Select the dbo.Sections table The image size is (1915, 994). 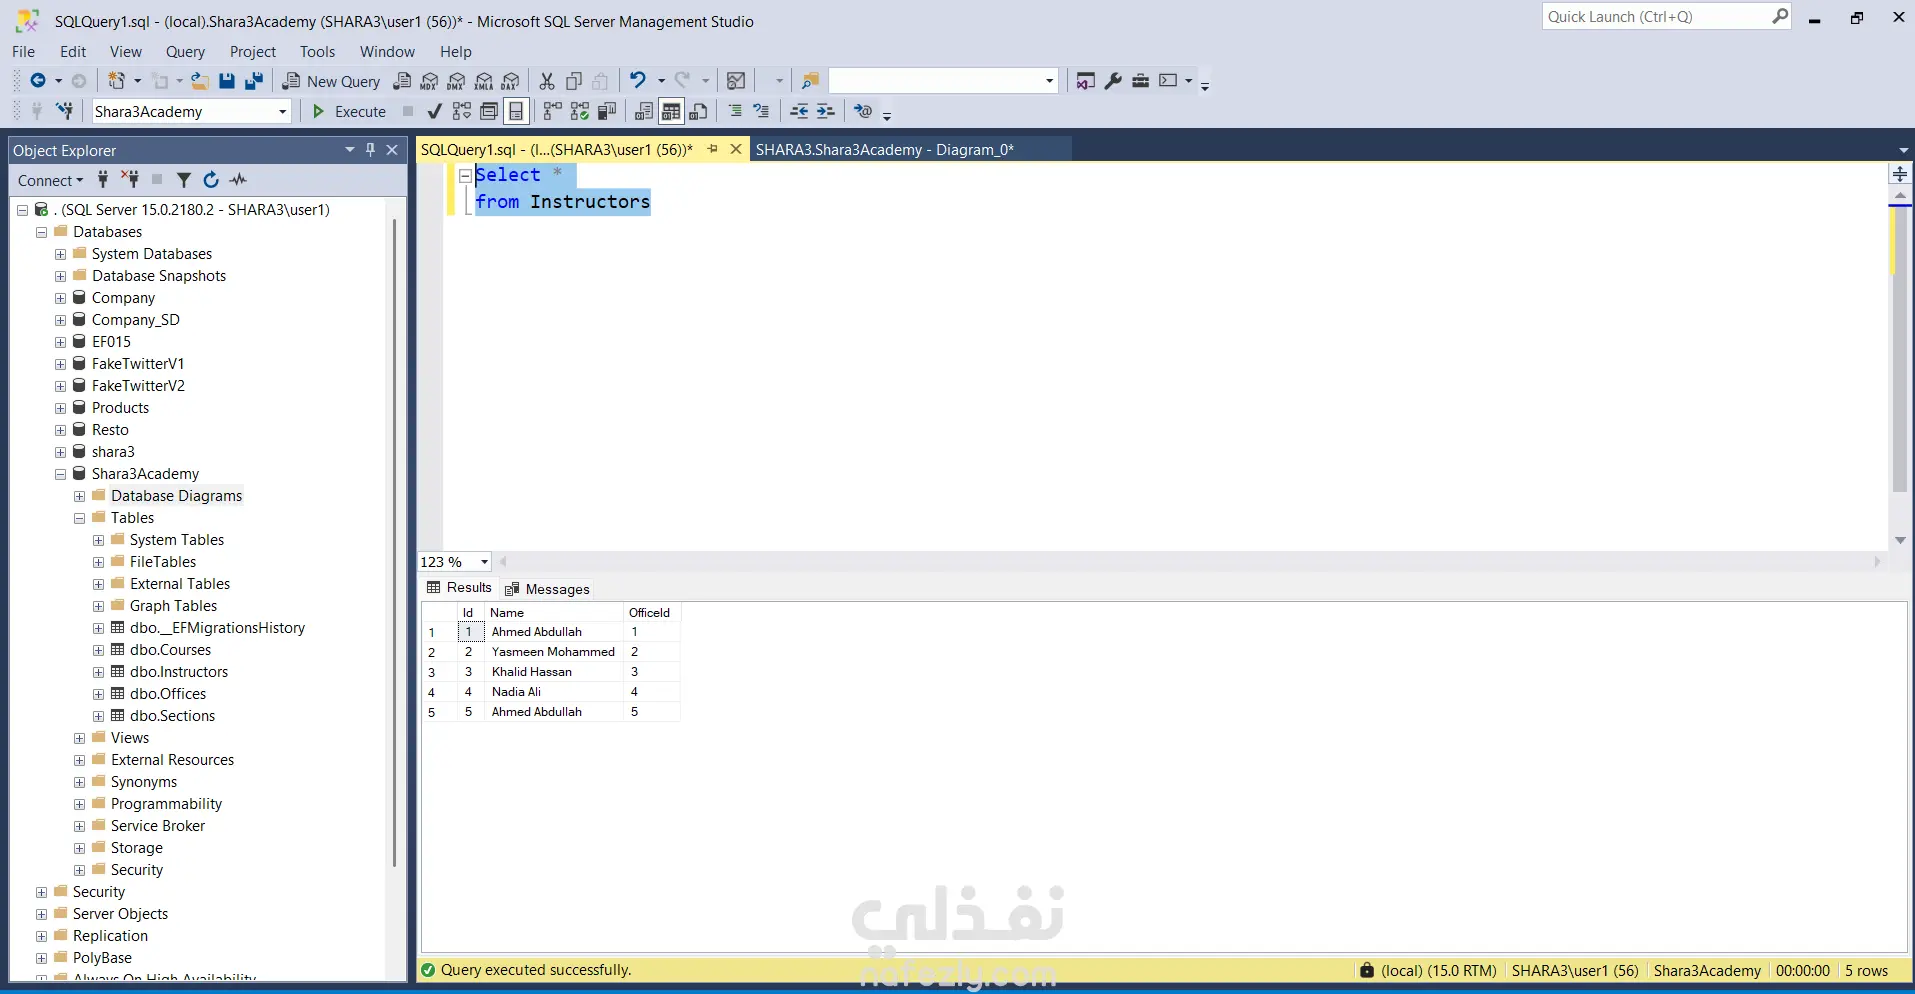pos(172,716)
